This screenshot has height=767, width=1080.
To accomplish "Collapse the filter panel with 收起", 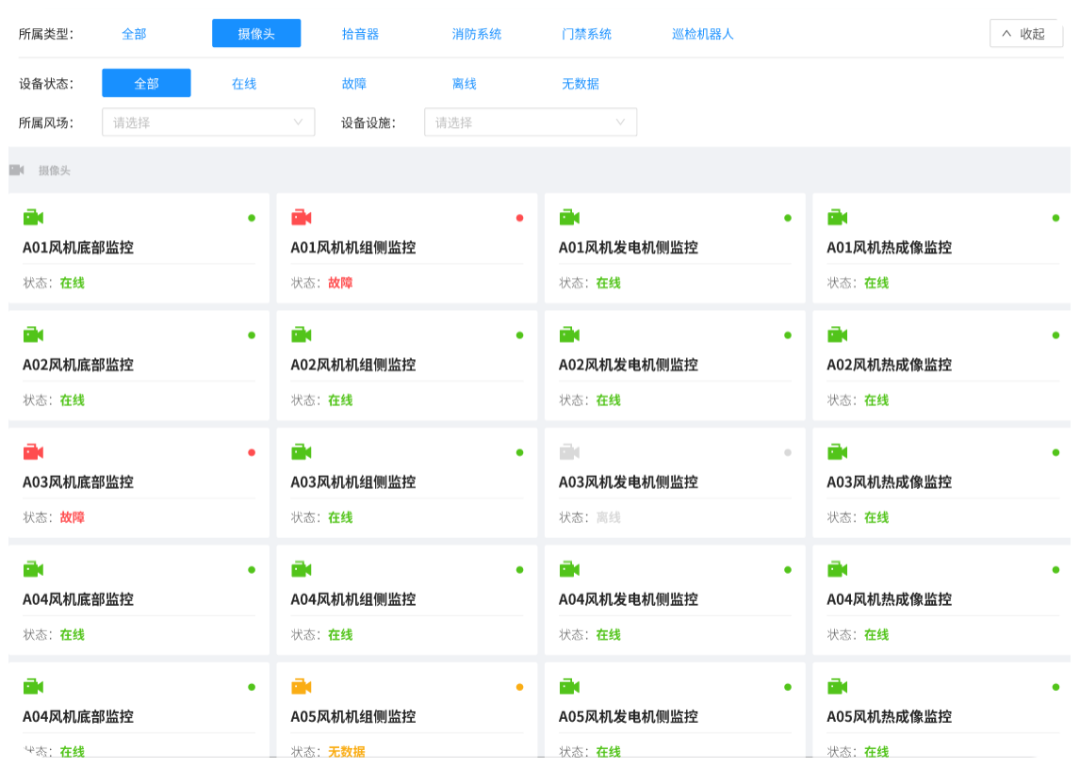I will [1025, 34].
